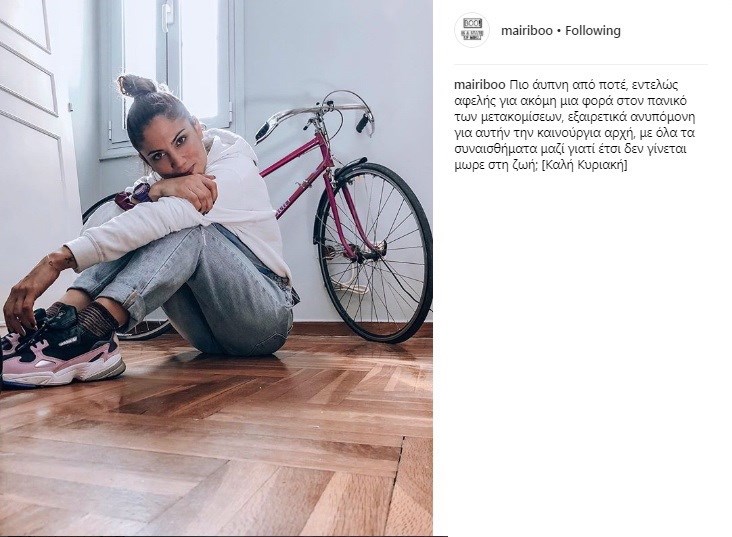Open mairiboo username link in post header
This screenshot has width=732, height=537.
point(527,31)
